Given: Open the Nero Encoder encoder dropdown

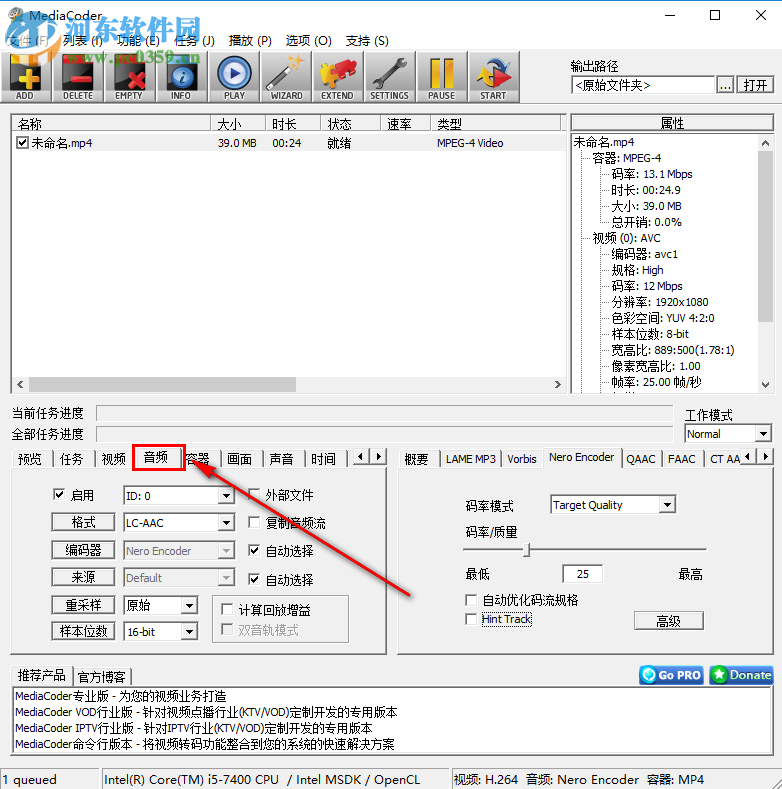Looking at the screenshot, I should (x=226, y=550).
